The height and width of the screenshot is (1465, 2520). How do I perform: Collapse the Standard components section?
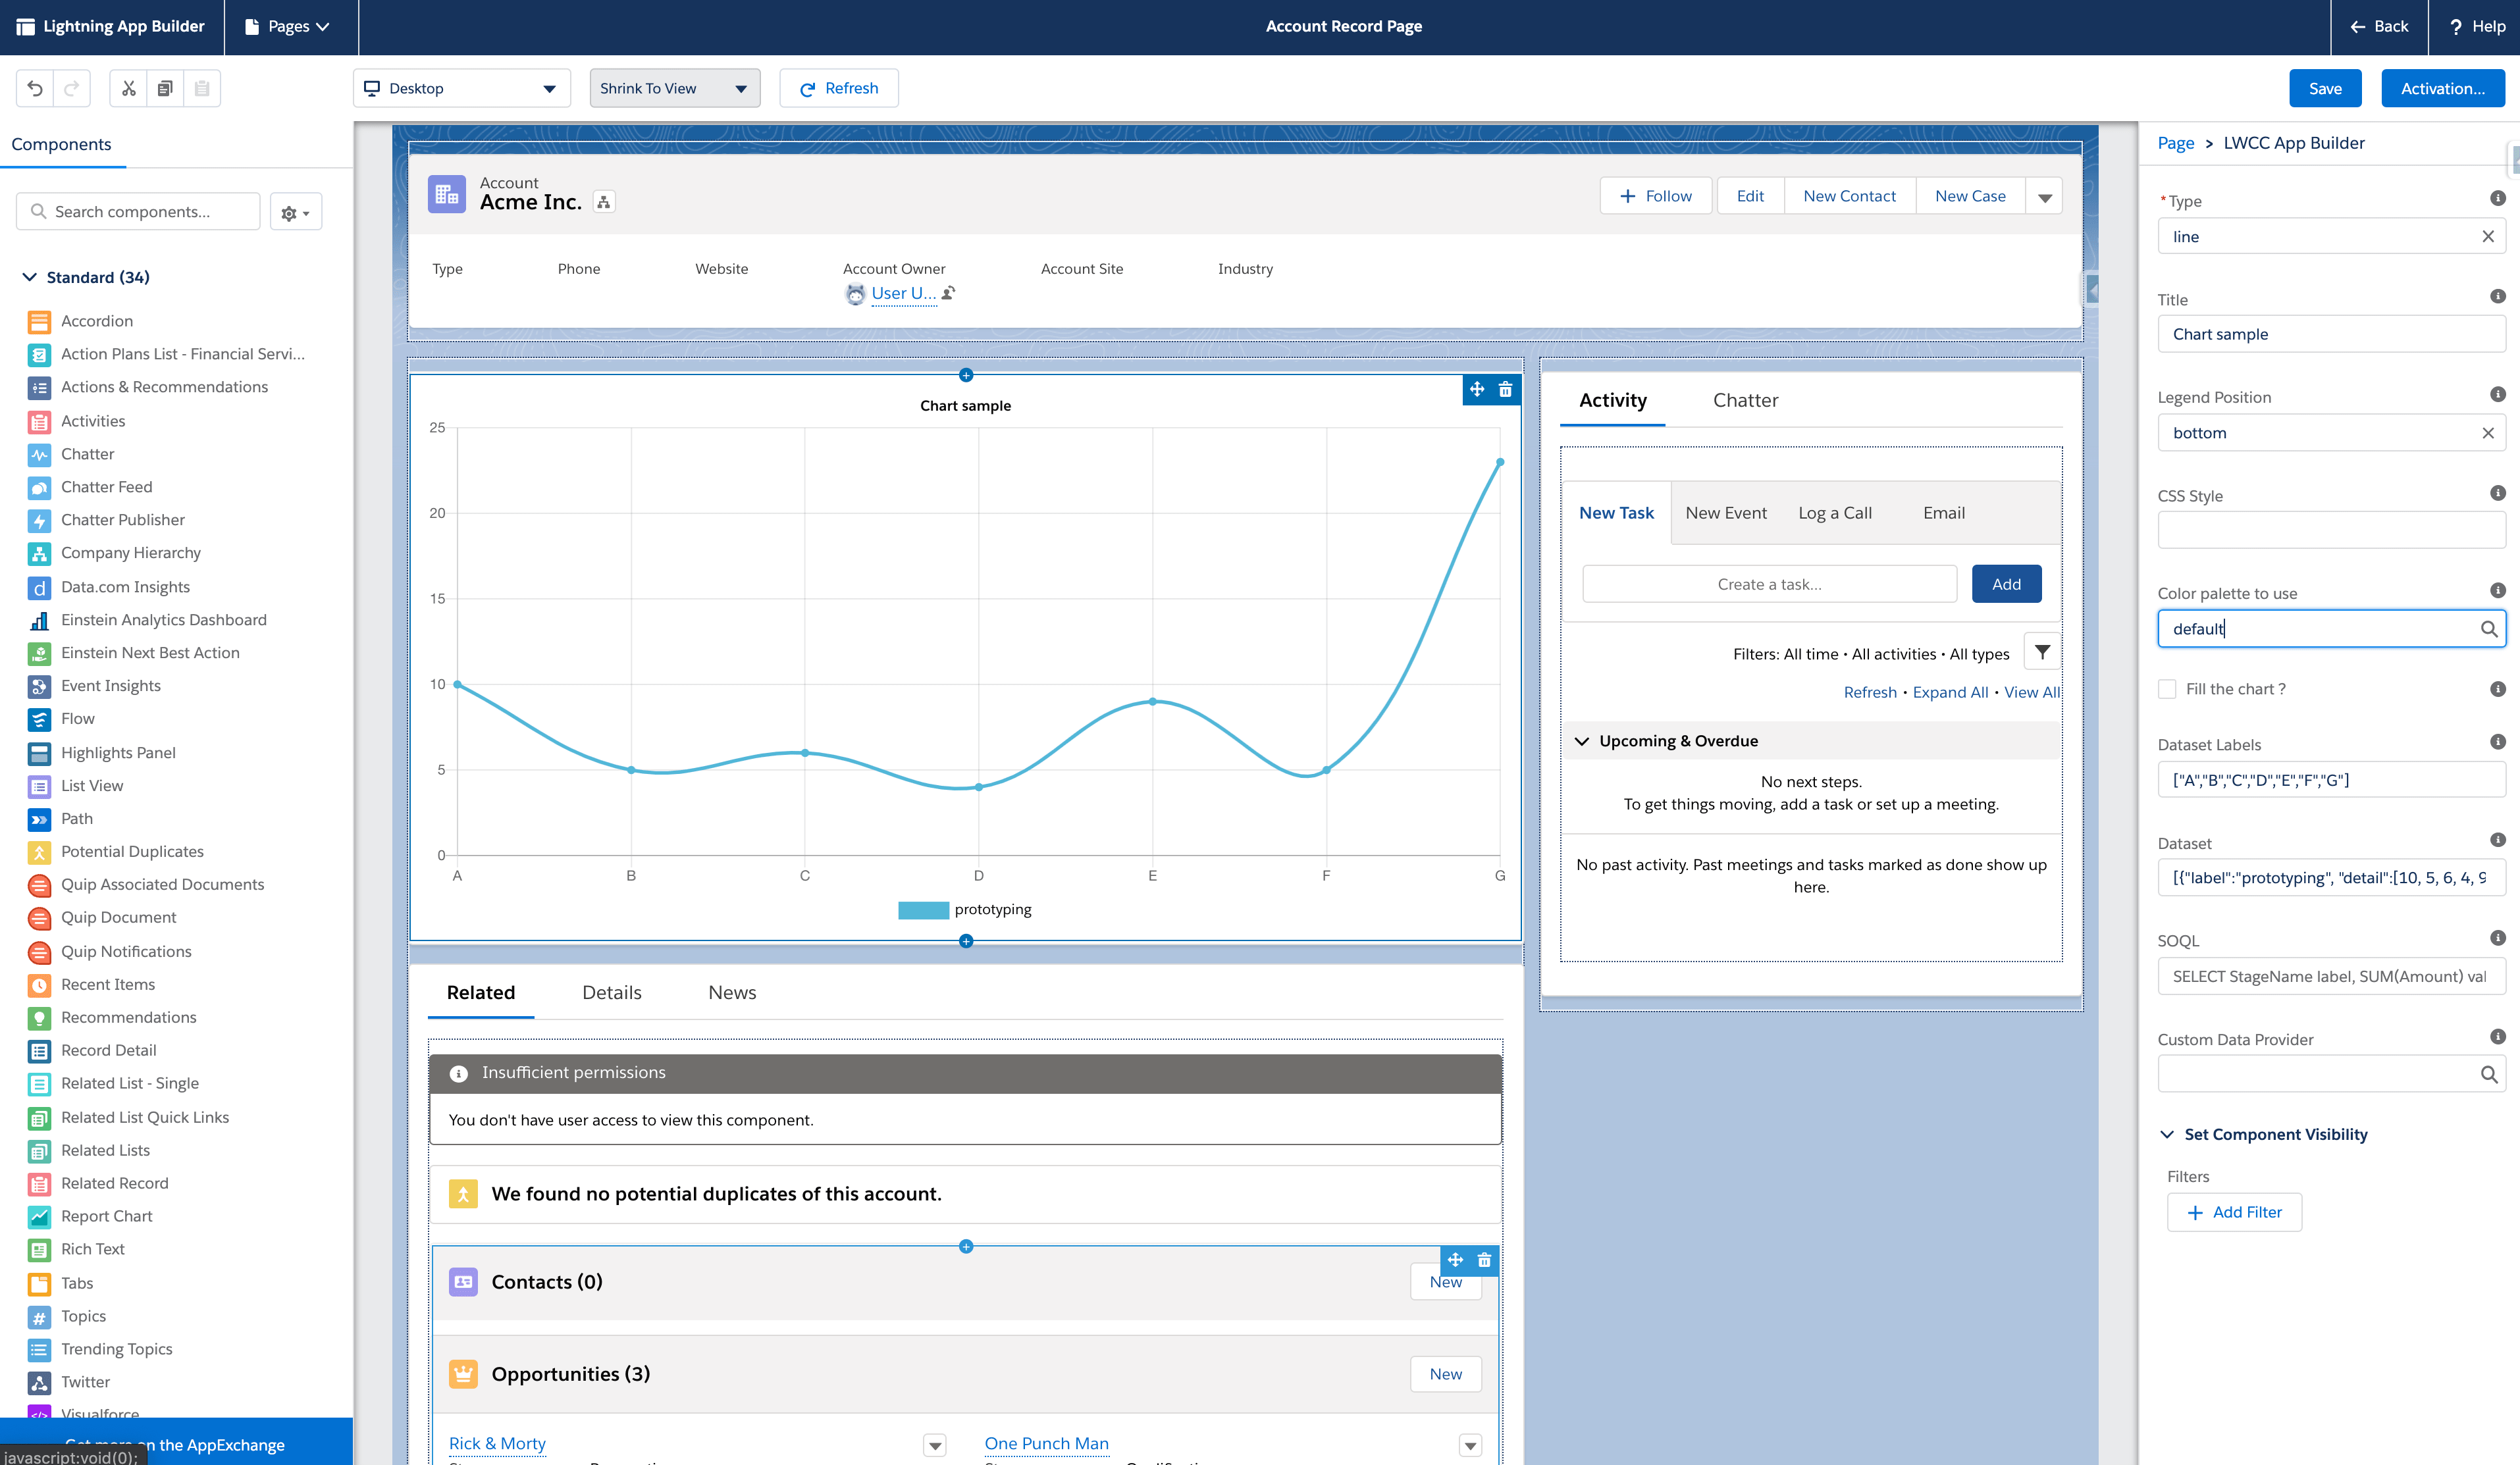(x=30, y=277)
